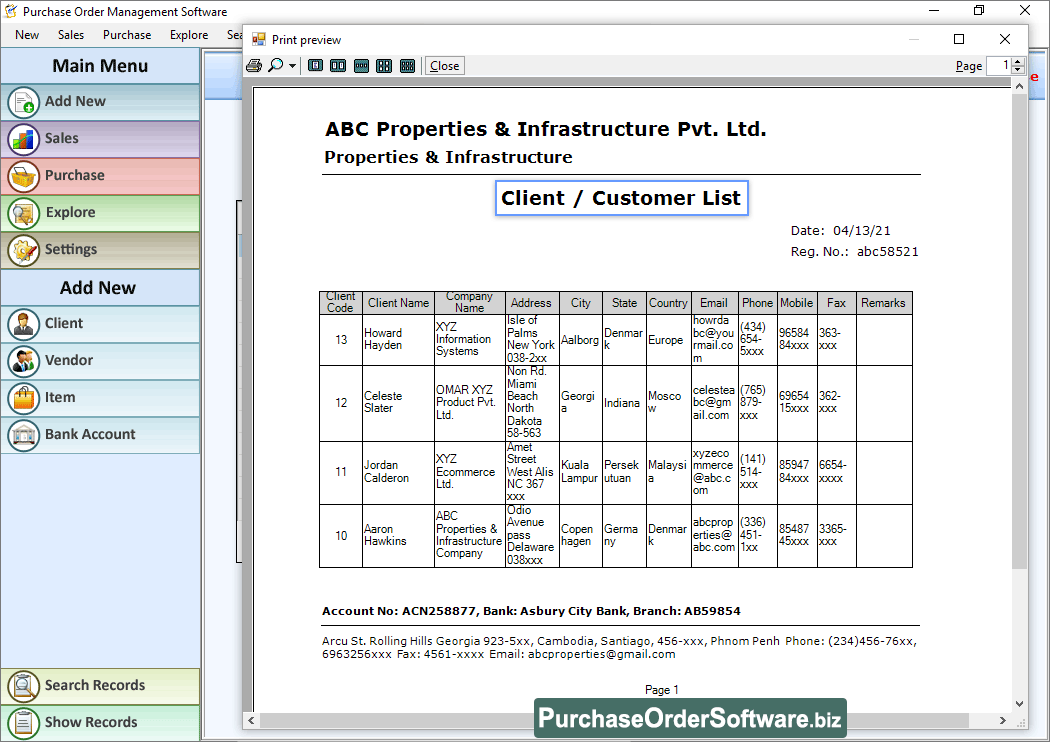Select one-page layout view icon
The image size is (1050, 742).
tap(315, 66)
